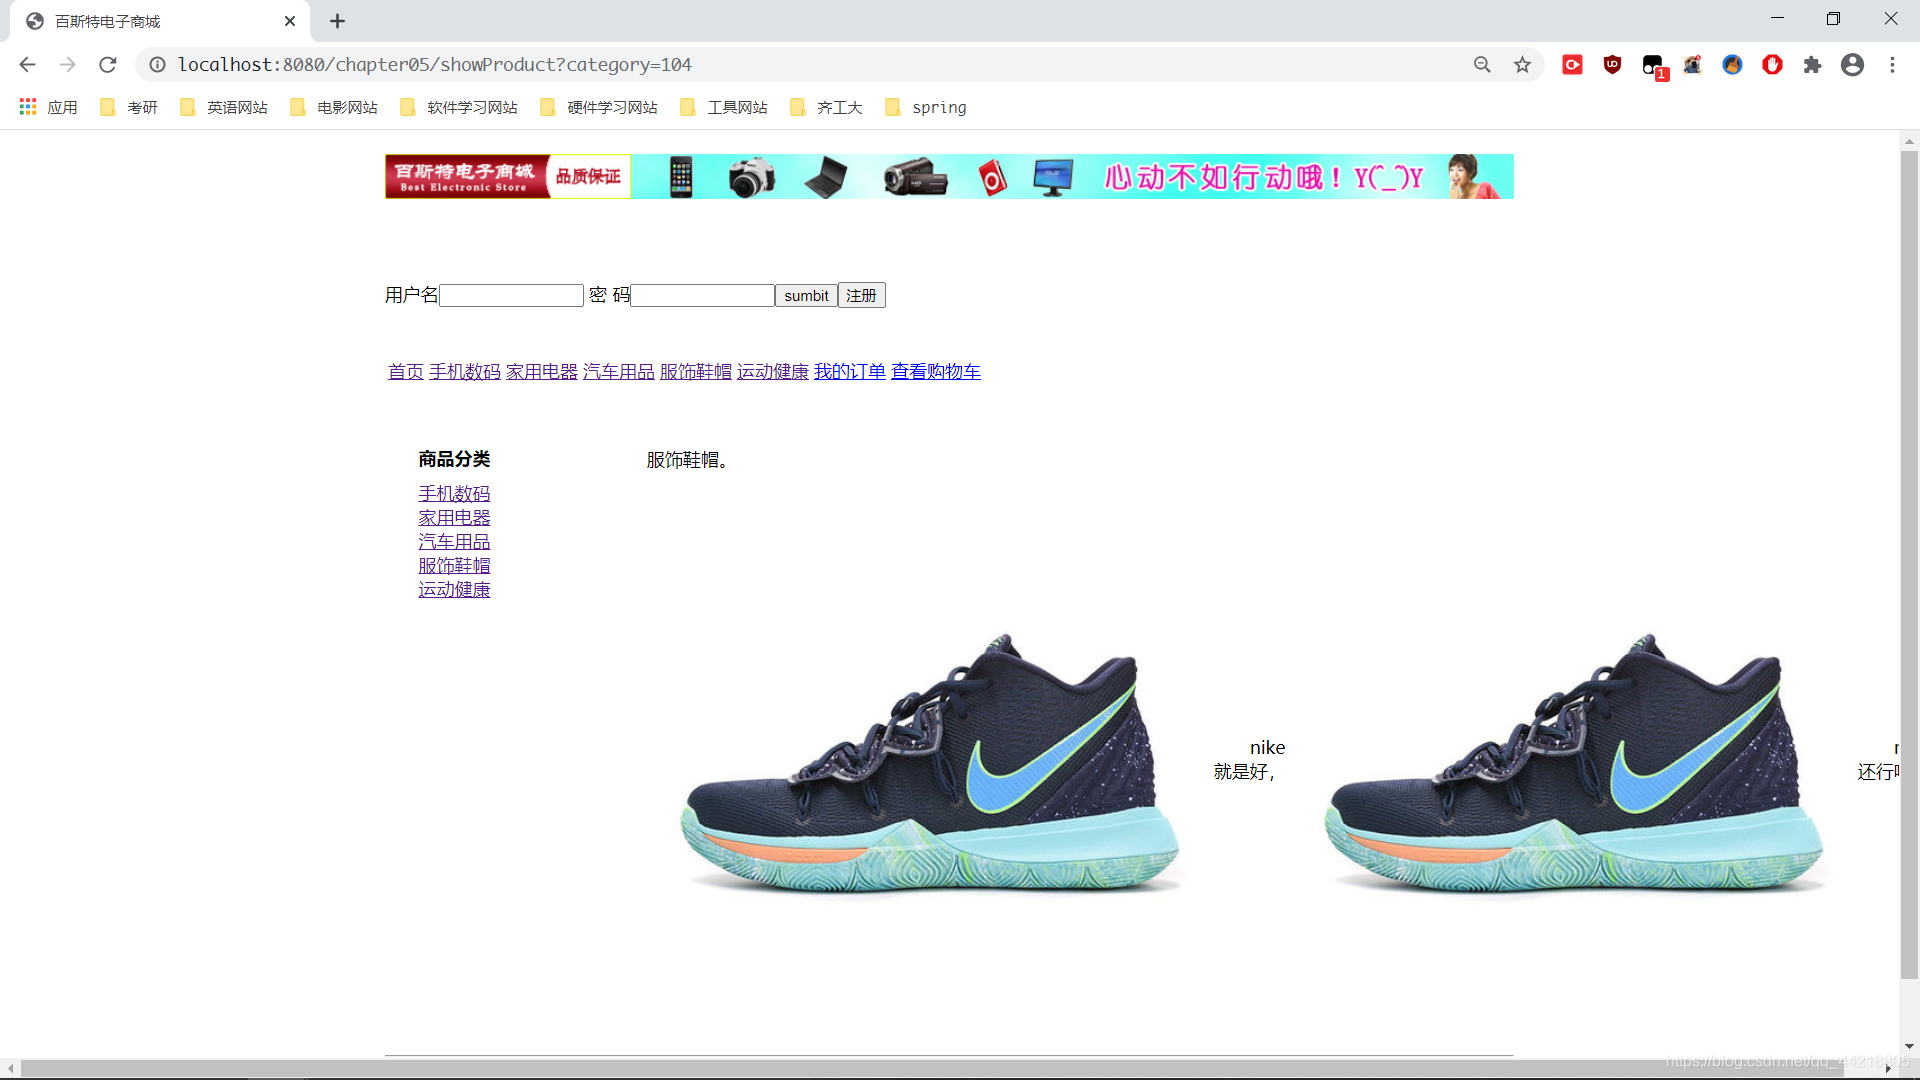This screenshot has width=1920, height=1080.
Task: Open the extension with badge 1
Action: [x=1654, y=67]
